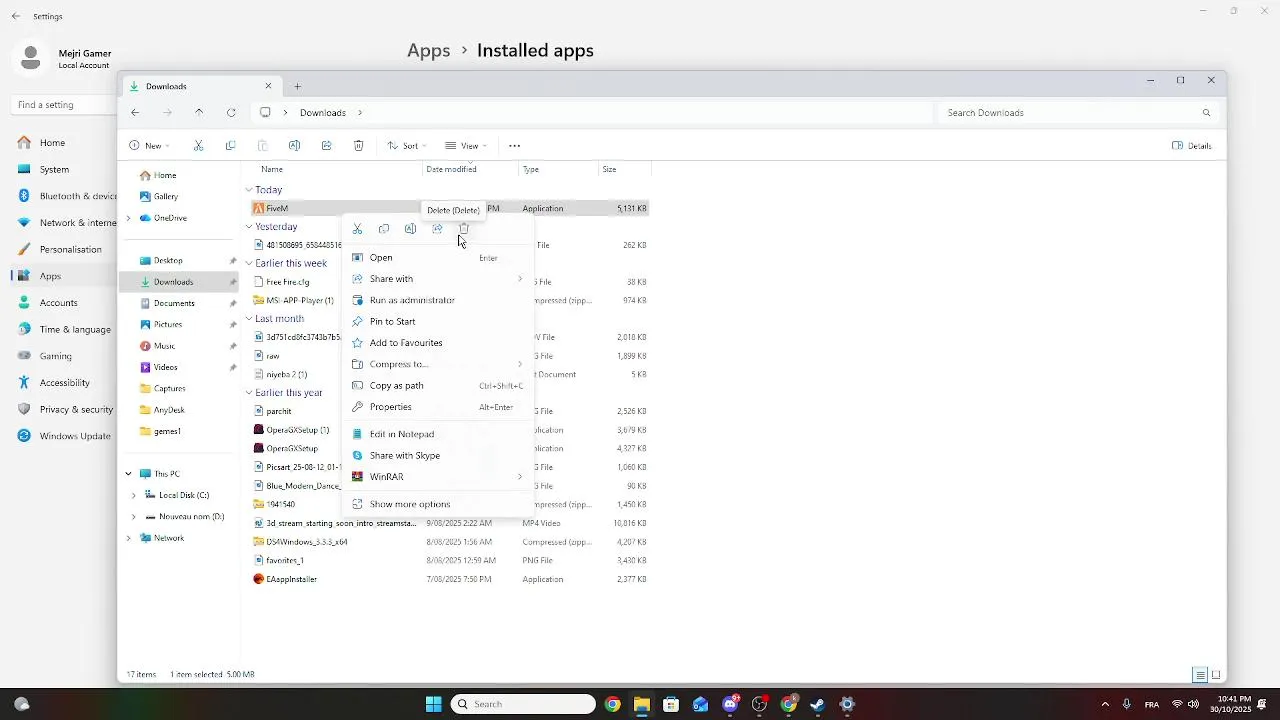
Task: Click the Find a setting box
Action: point(65,104)
